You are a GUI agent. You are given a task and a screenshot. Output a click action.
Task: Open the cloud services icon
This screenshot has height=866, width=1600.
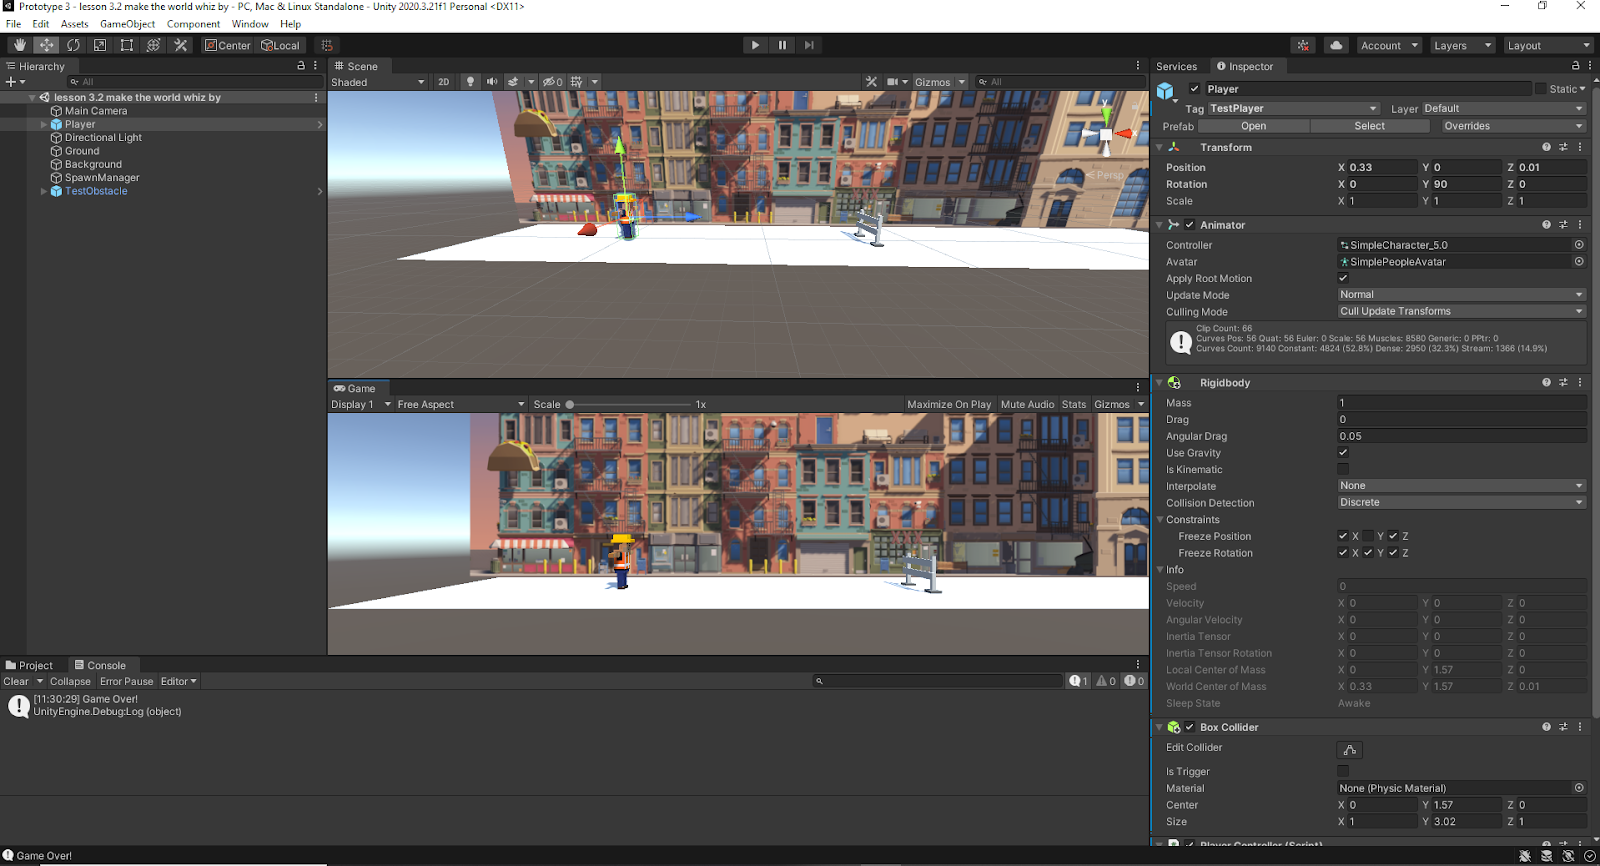1336,45
